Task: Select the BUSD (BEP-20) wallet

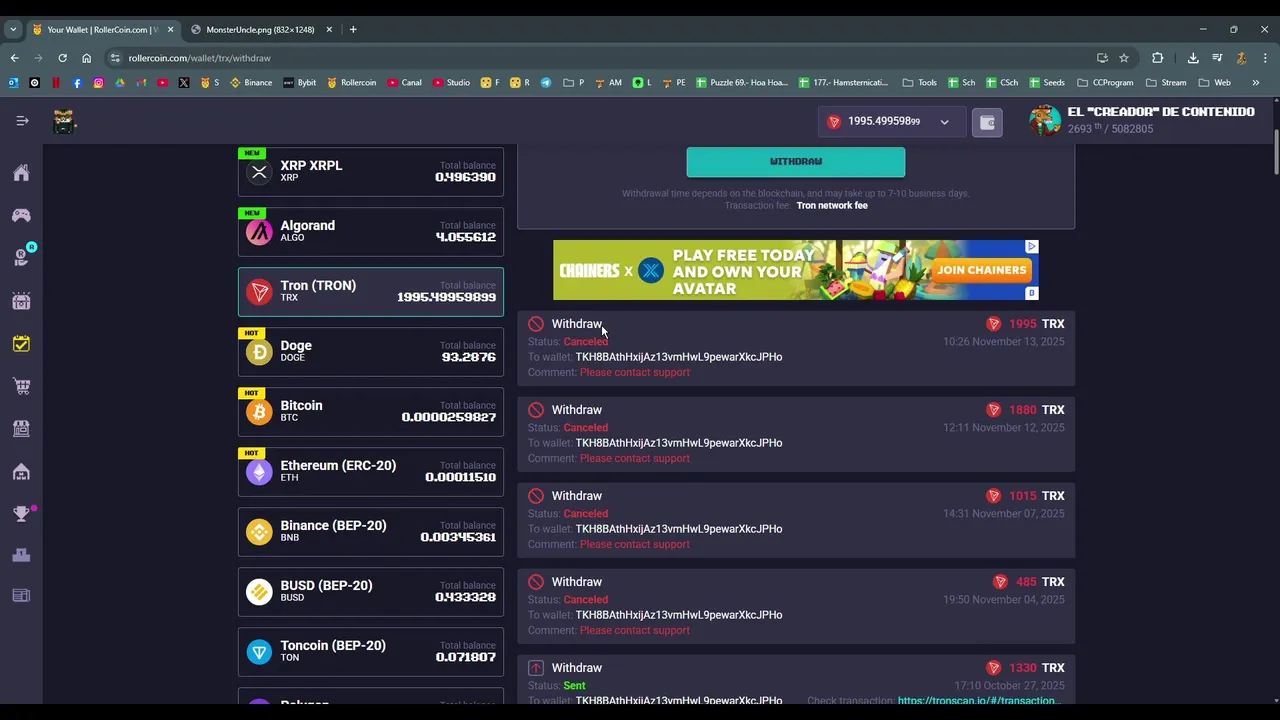Action: pyautogui.click(x=371, y=592)
